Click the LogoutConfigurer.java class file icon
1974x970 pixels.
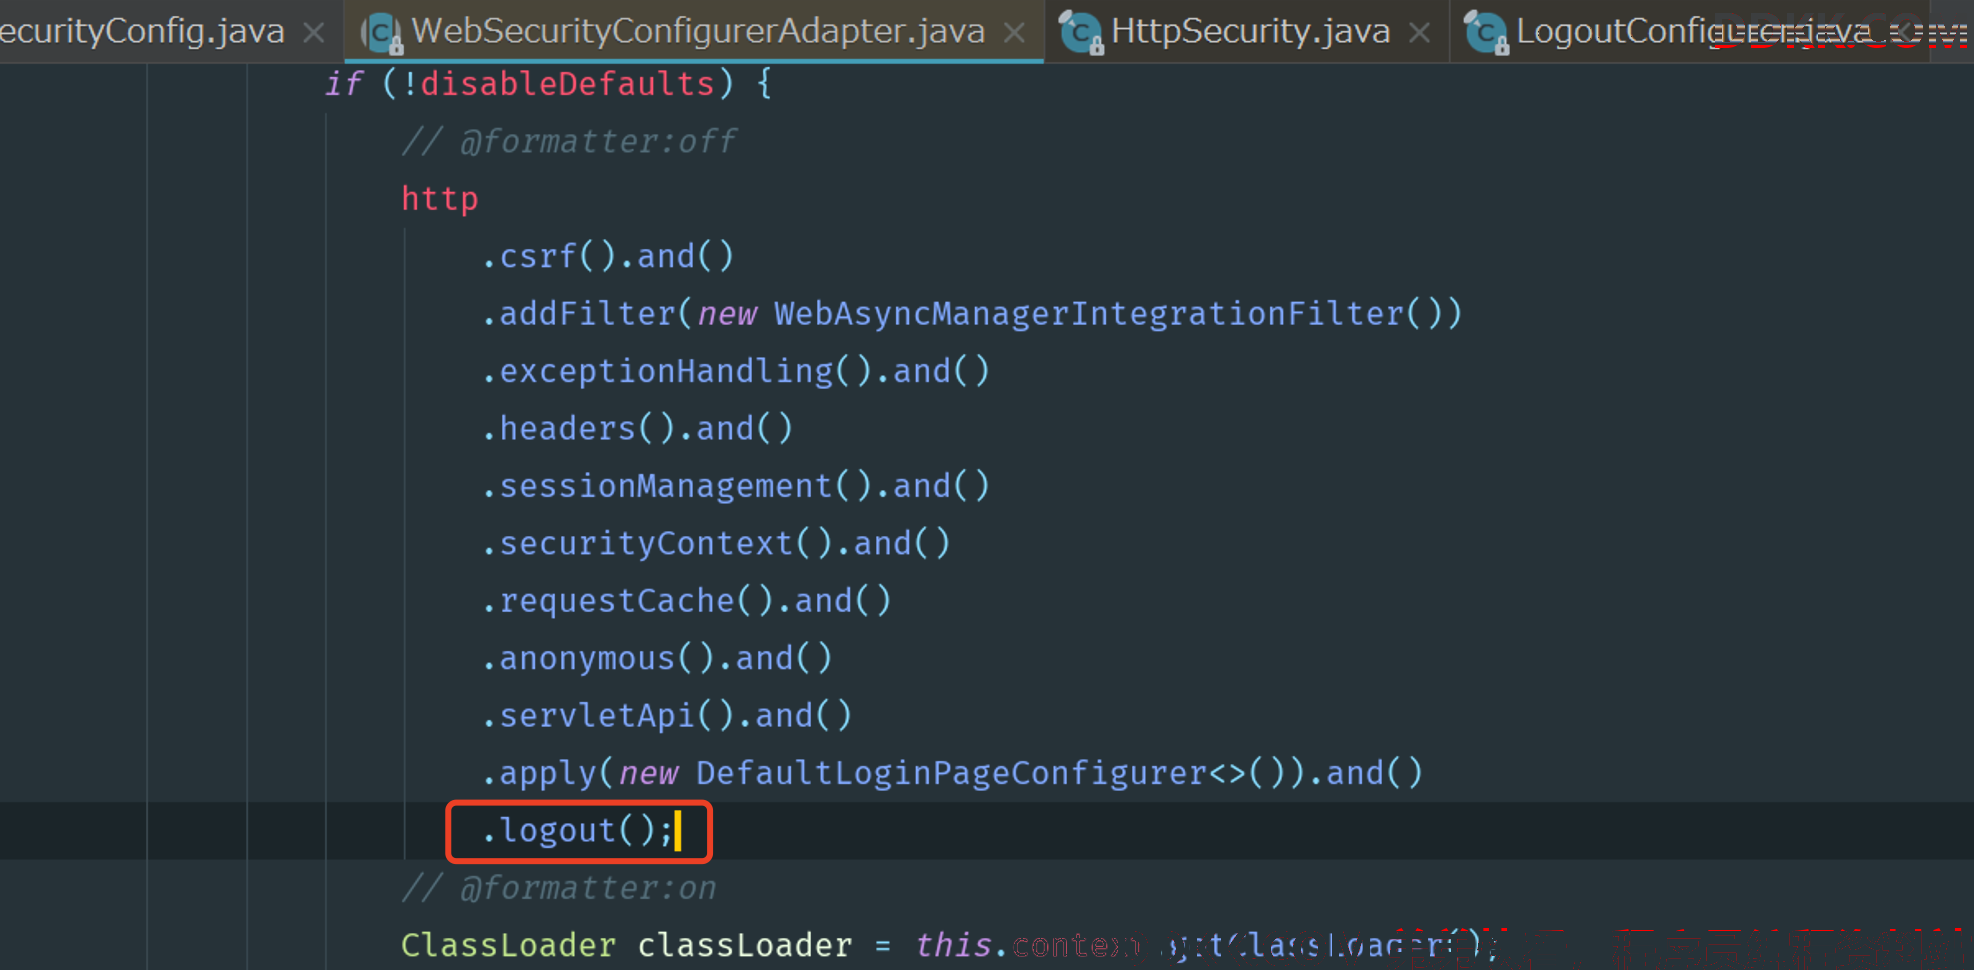click(1486, 33)
